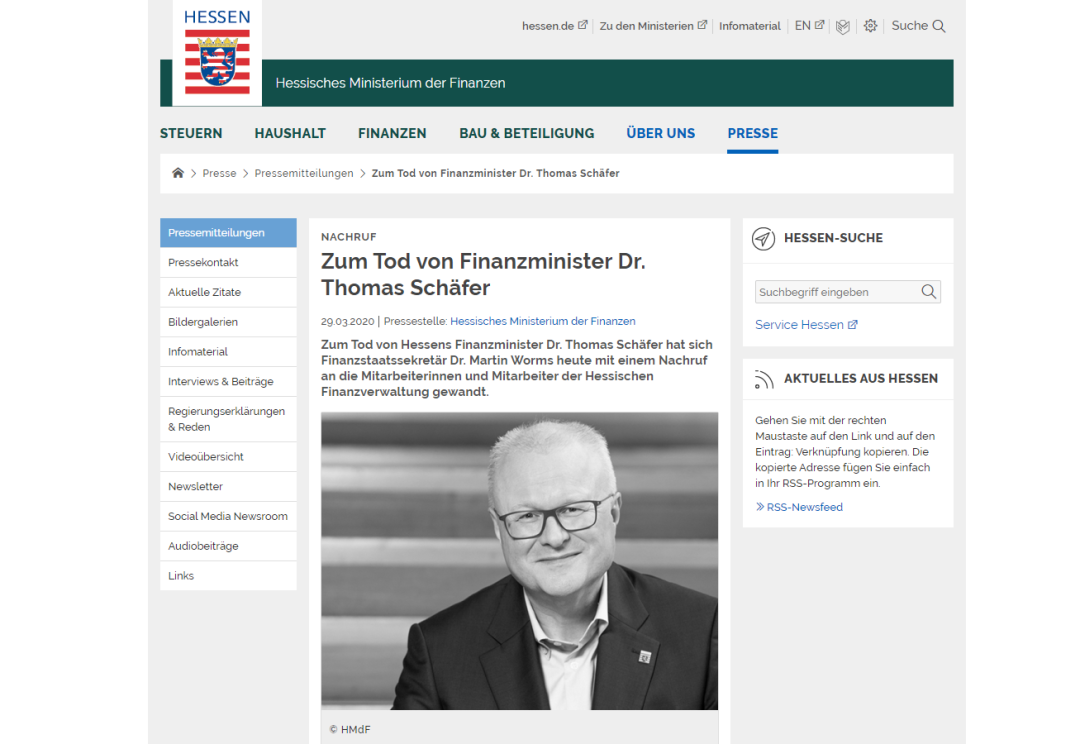
Task: Click the © HMdF photo credit
Action: [x=350, y=730]
